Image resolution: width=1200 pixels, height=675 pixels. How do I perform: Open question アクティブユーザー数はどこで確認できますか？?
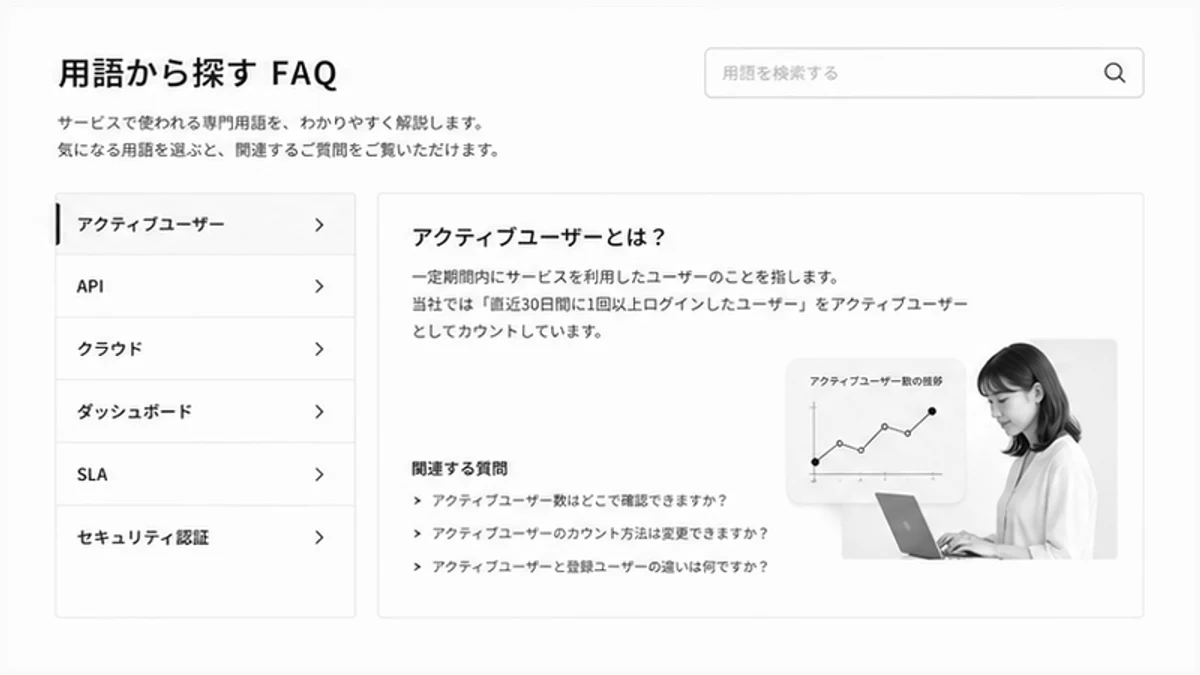[x=579, y=501]
